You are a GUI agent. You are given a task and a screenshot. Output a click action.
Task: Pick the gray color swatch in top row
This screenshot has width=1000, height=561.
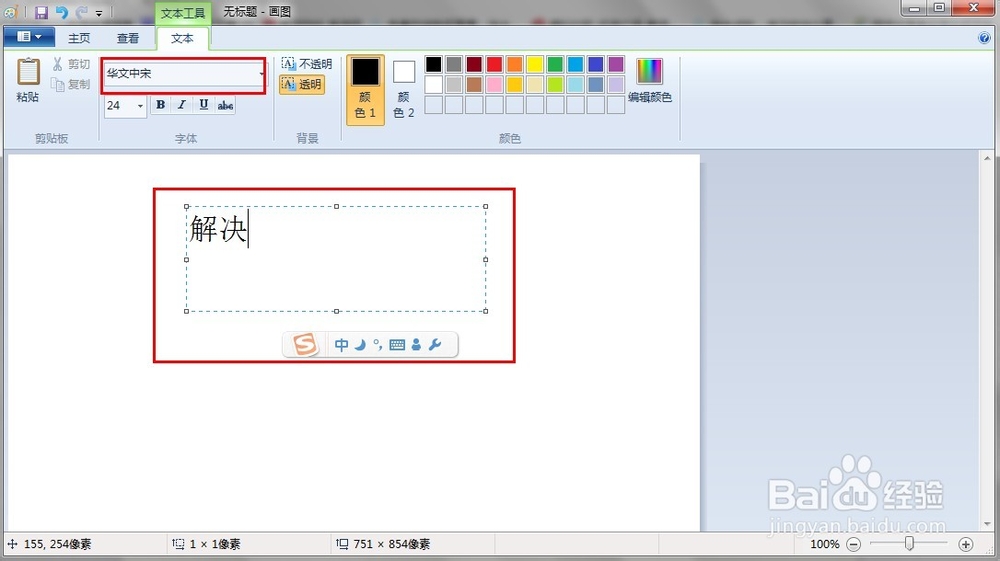(454, 64)
